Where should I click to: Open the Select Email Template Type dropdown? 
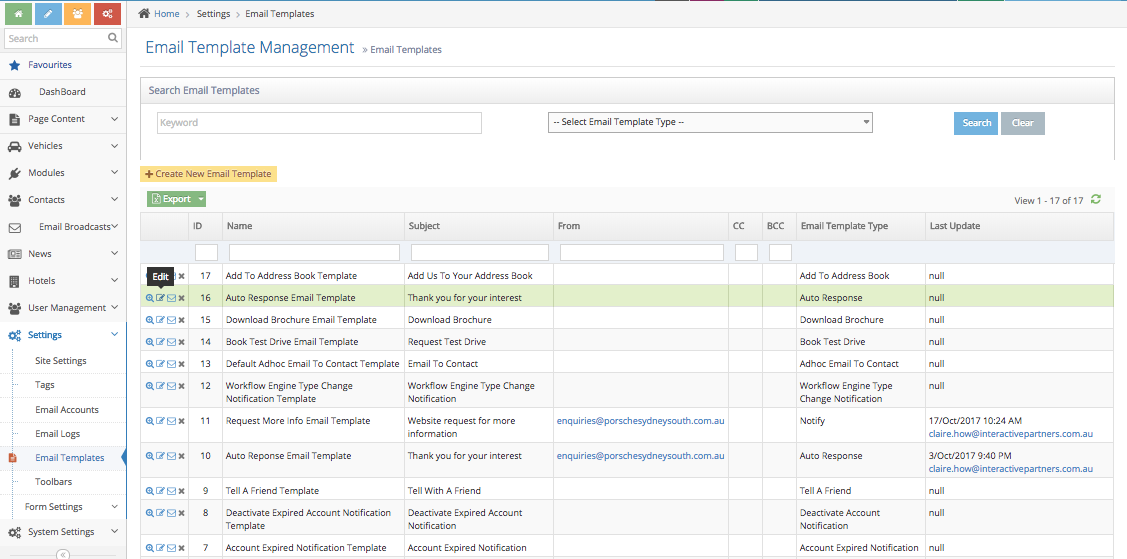710,122
